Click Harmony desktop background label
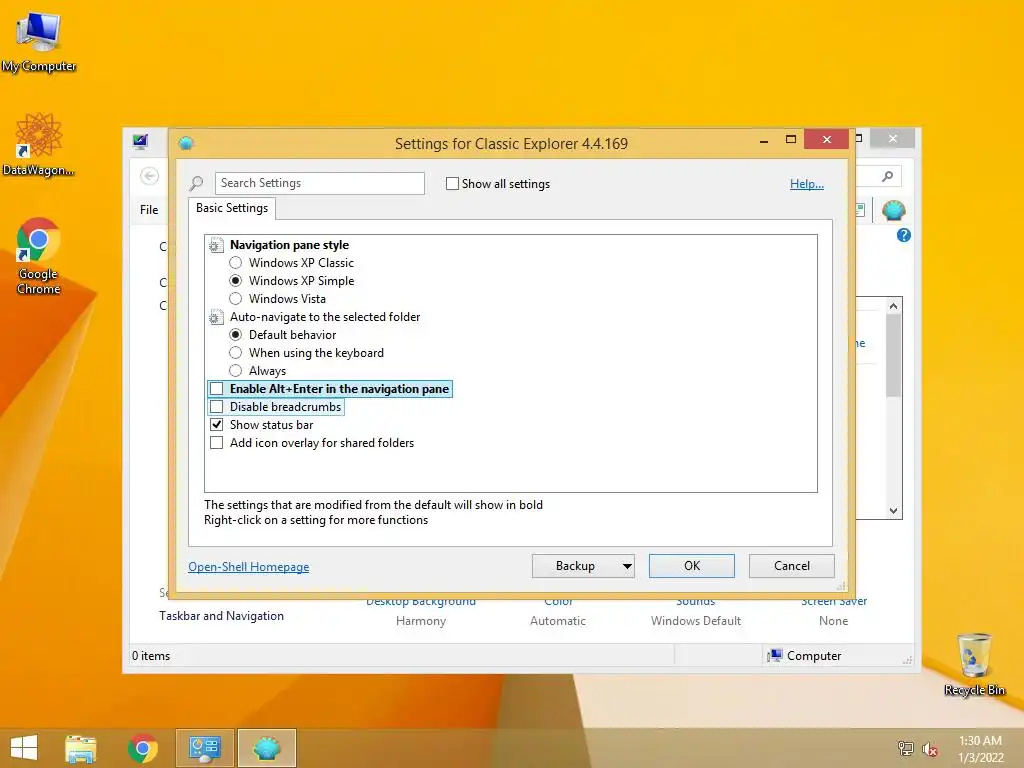 tap(421, 620)
